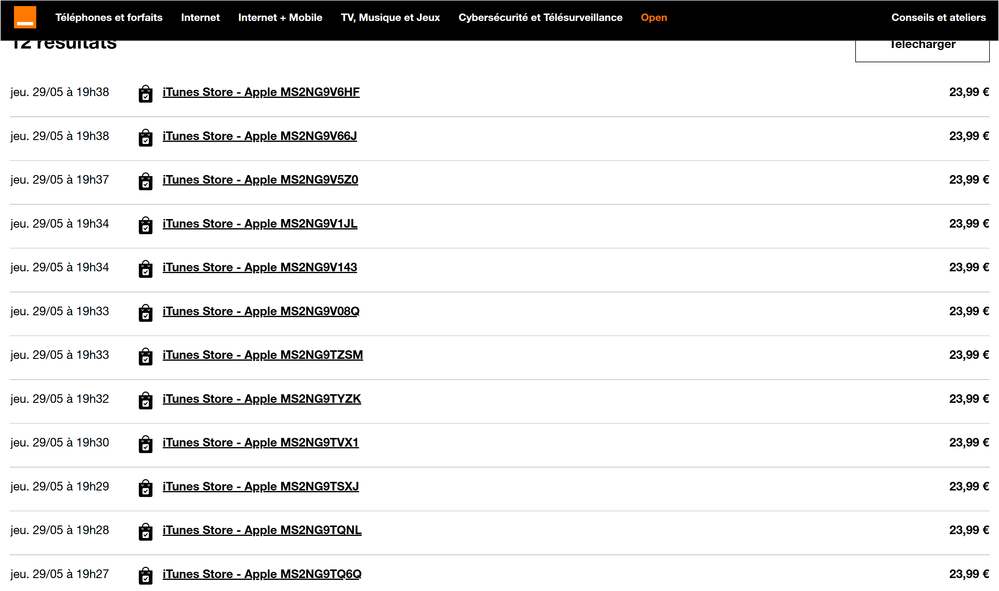The image size is (999, 591).
Task: Click 23,99 € amount on MS2NG9V1JL row
Action: [x=969, y=224]
